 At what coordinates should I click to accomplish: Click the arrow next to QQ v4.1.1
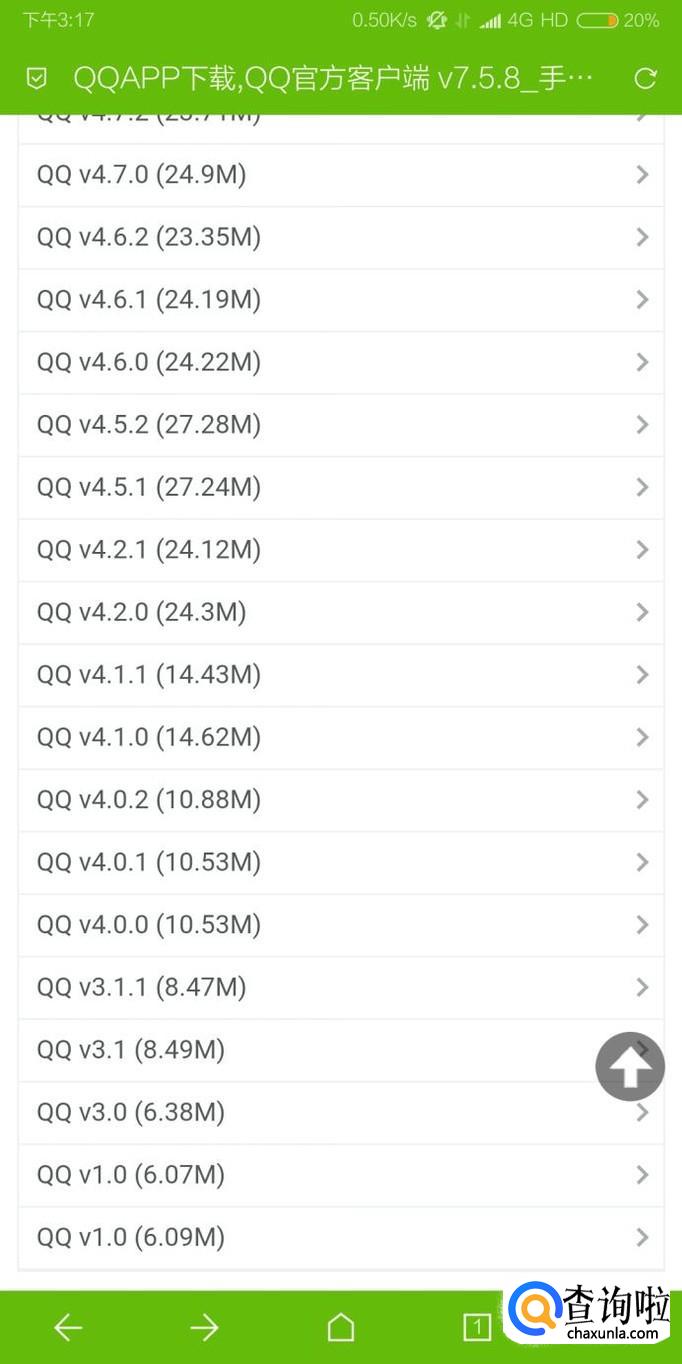[x=643, y=675]
